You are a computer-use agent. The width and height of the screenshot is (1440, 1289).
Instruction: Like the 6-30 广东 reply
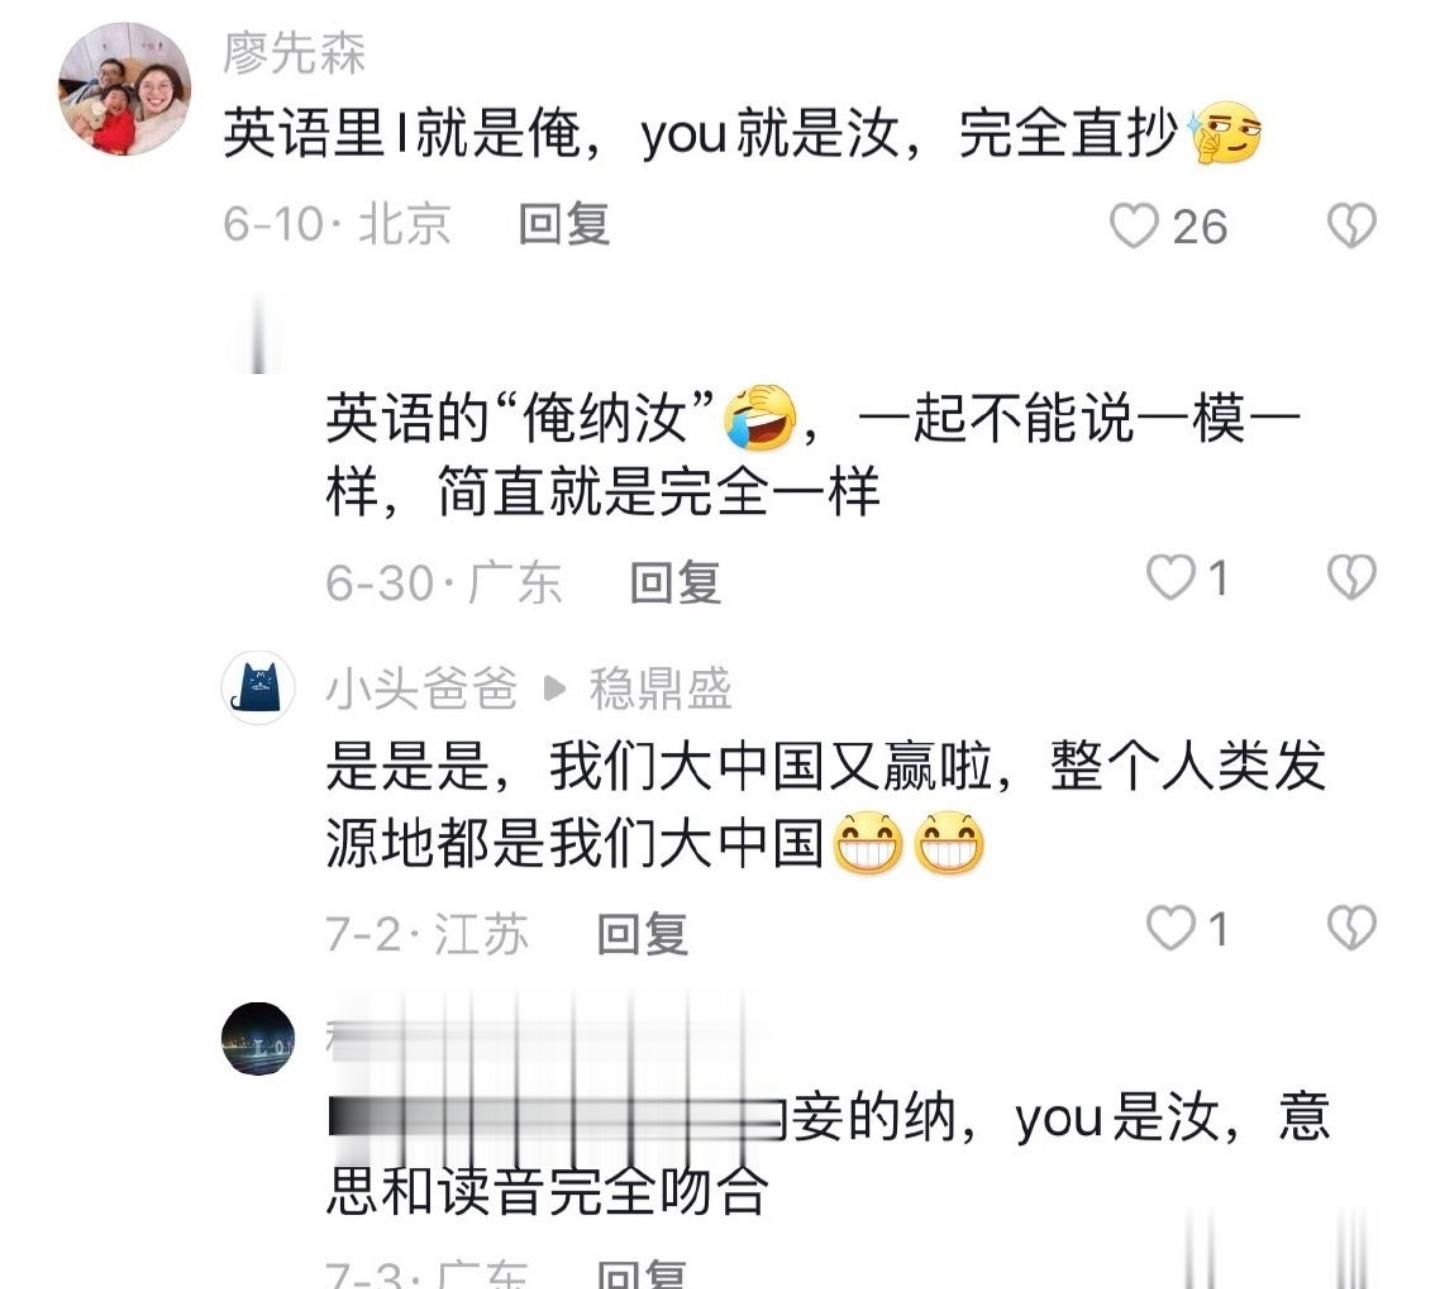[x=1170, y=578]
